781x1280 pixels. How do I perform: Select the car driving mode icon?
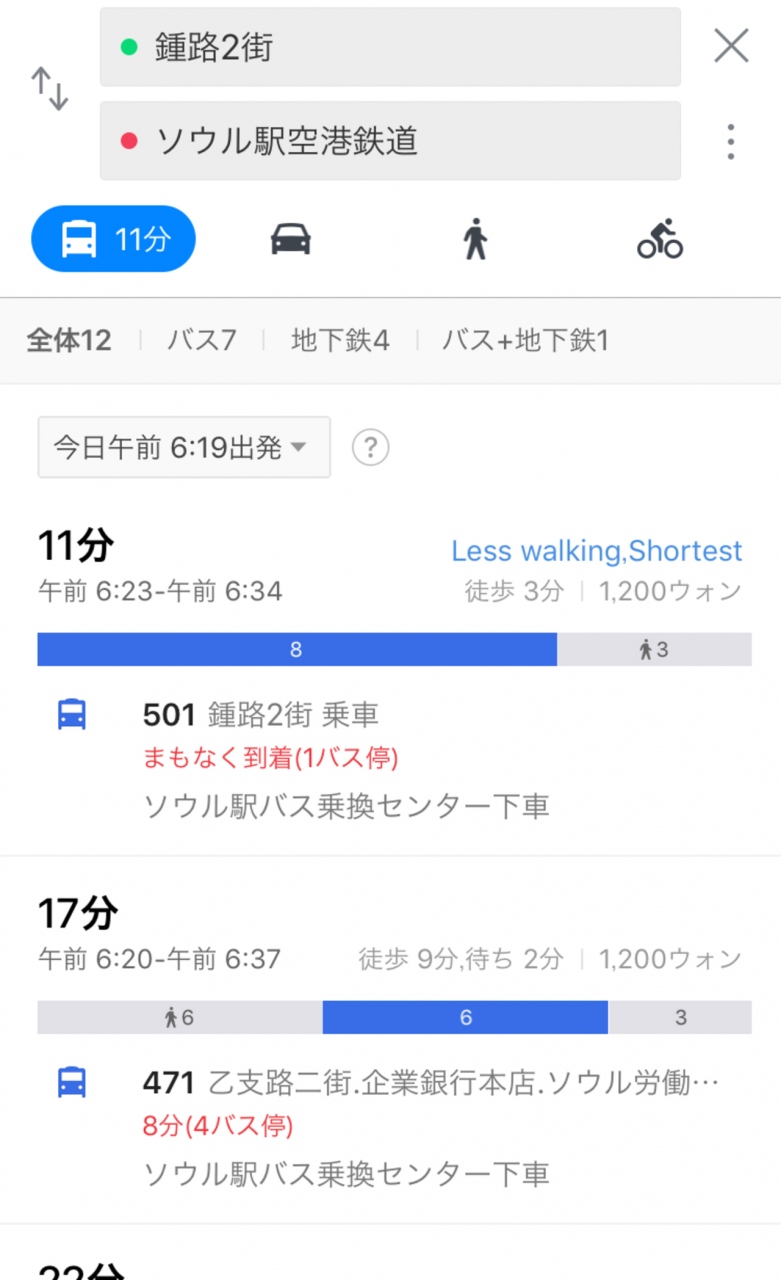291,240
